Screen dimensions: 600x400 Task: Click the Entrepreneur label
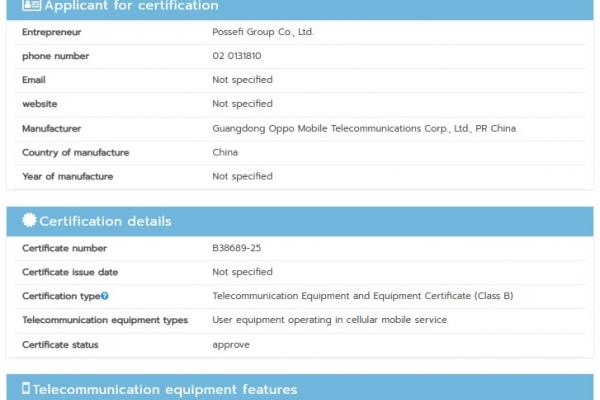[52, 32]
